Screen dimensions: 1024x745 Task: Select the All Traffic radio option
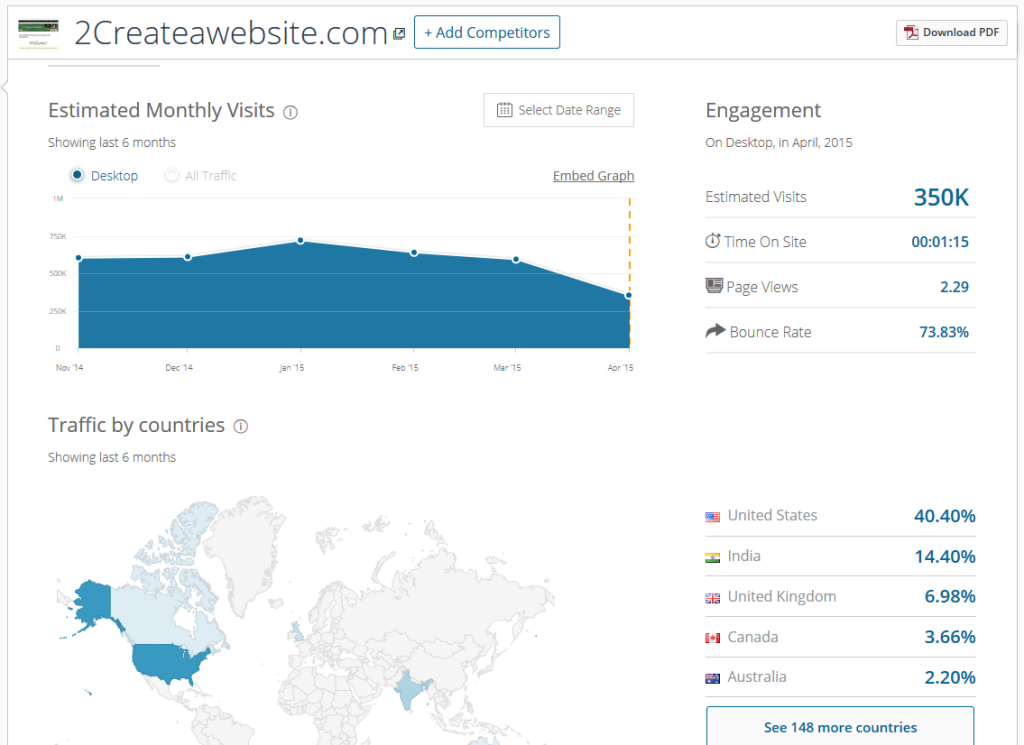[172, 175]
